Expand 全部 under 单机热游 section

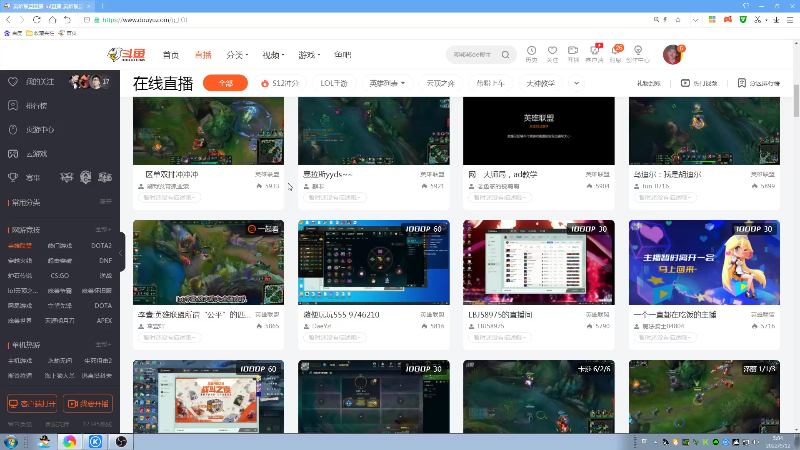103,345
